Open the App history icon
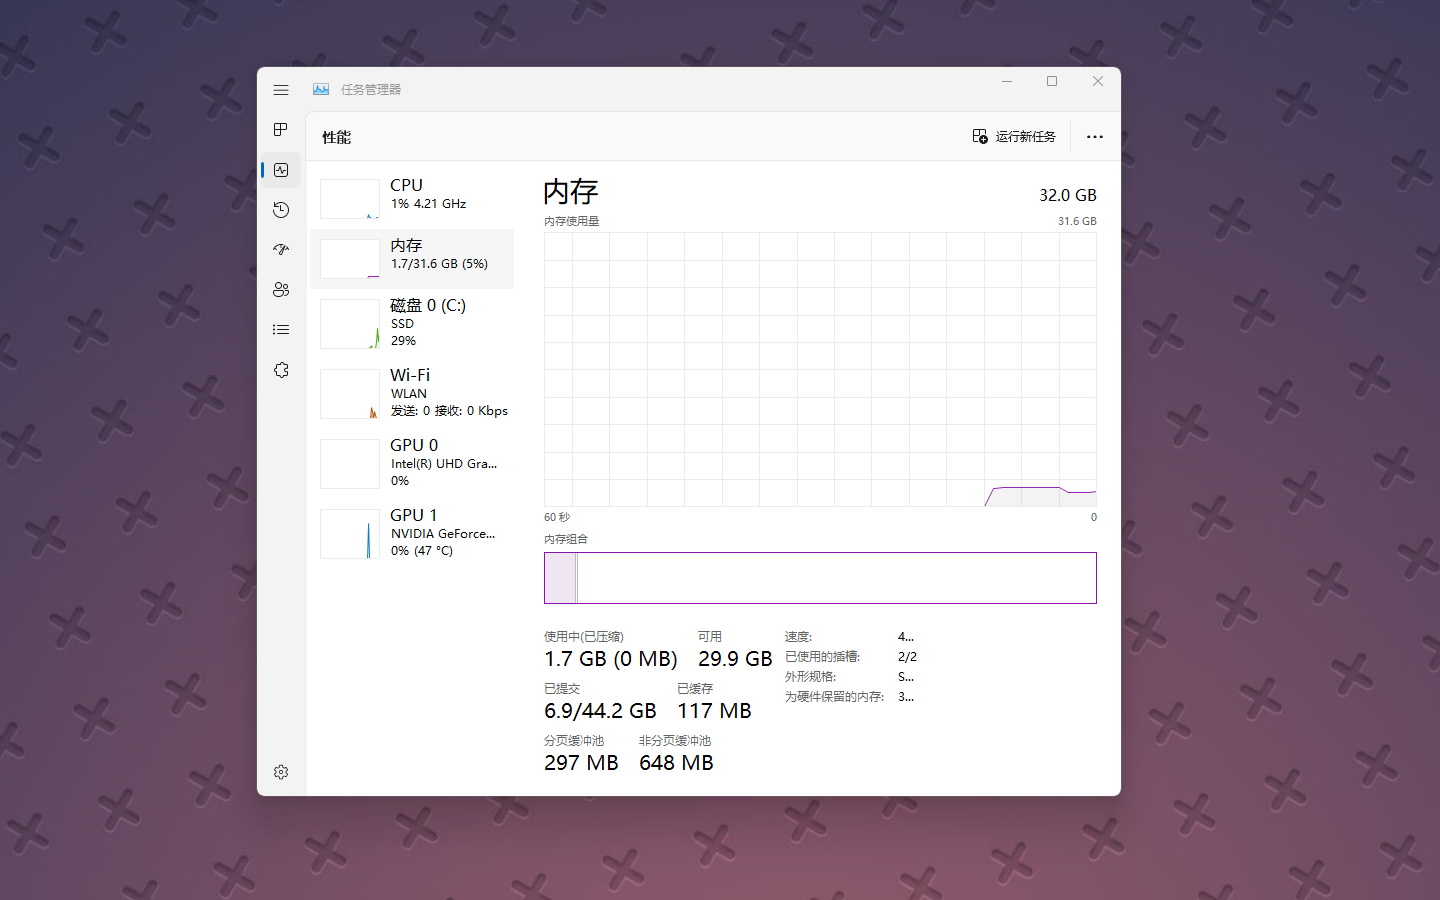The image size is (1440, 900). pyautogui.click(x=281, y=210)
